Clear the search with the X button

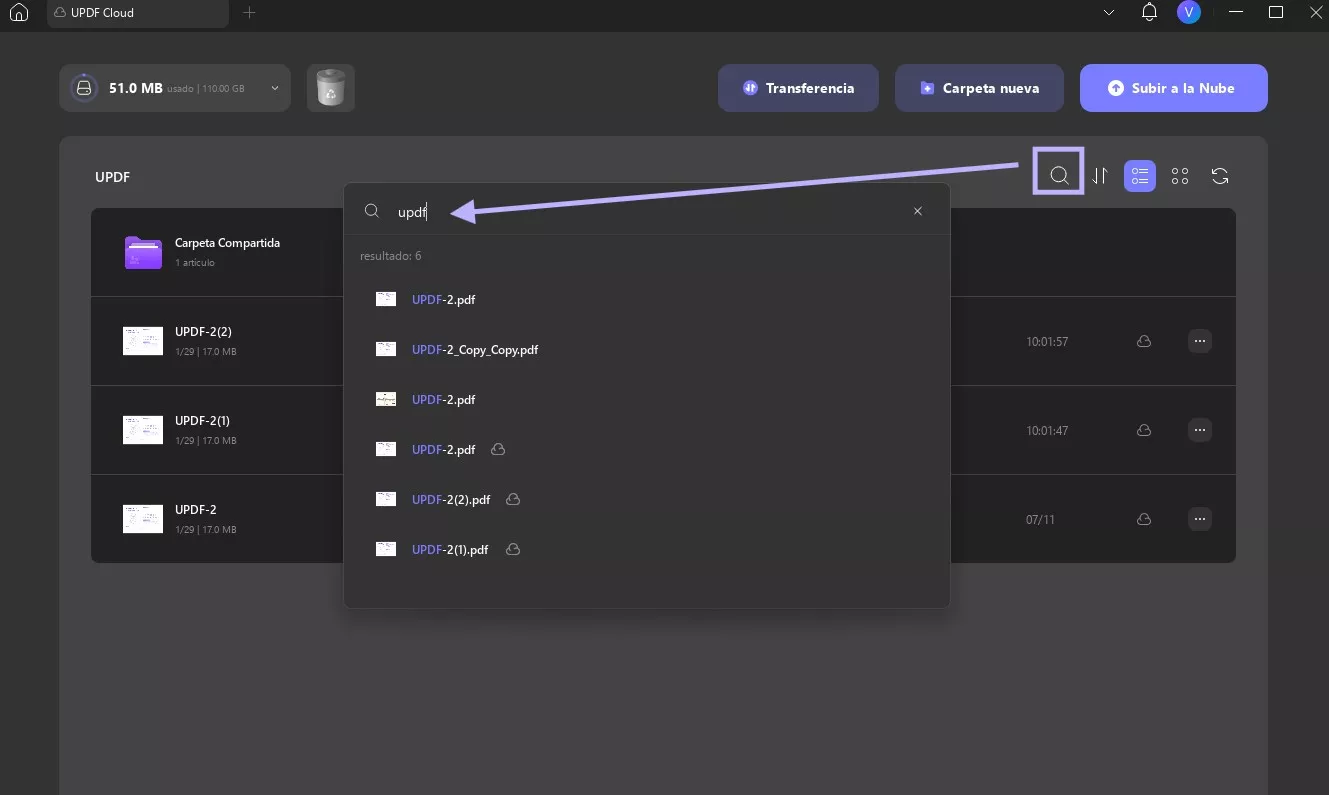pyautogui.click(x=918, y=211)
